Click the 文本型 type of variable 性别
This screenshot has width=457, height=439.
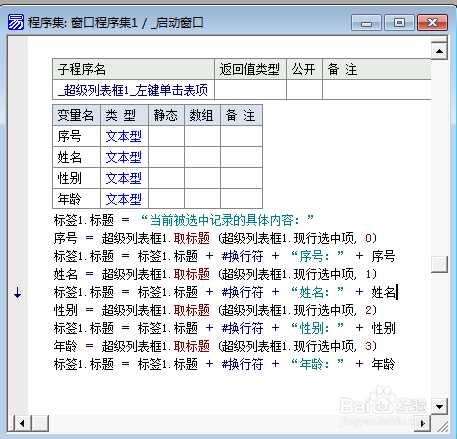(x=124, y=178)
